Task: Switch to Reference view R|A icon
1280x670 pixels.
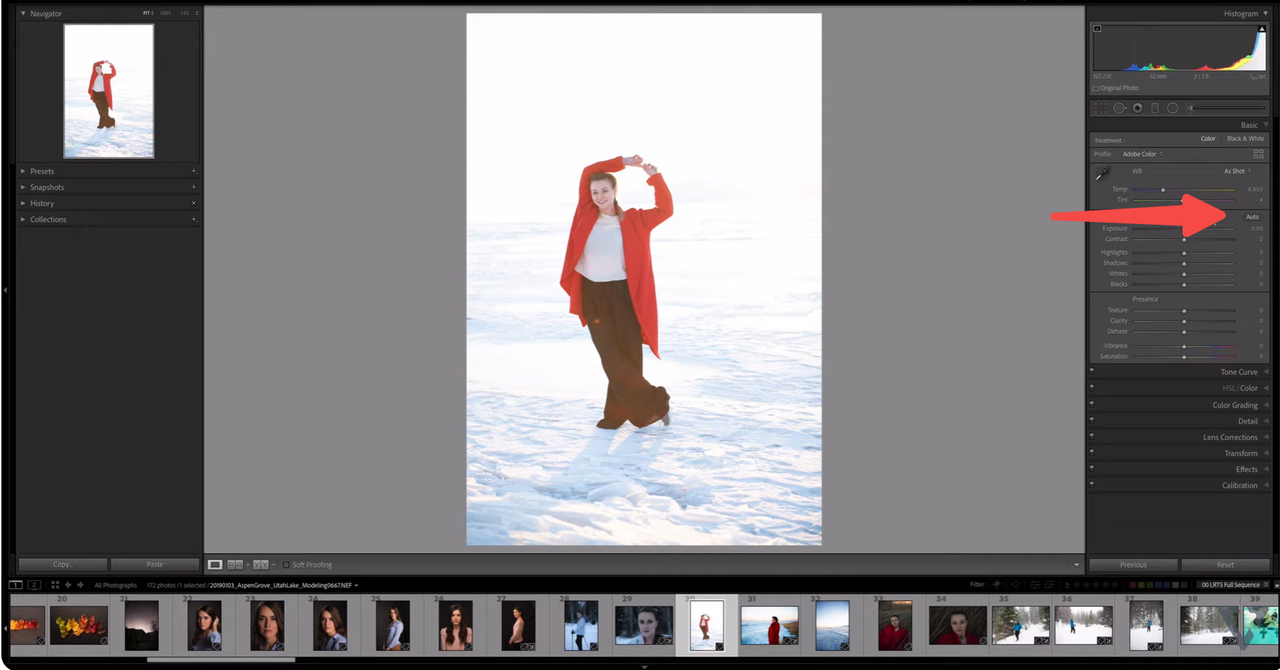Action: click(235, 565)
